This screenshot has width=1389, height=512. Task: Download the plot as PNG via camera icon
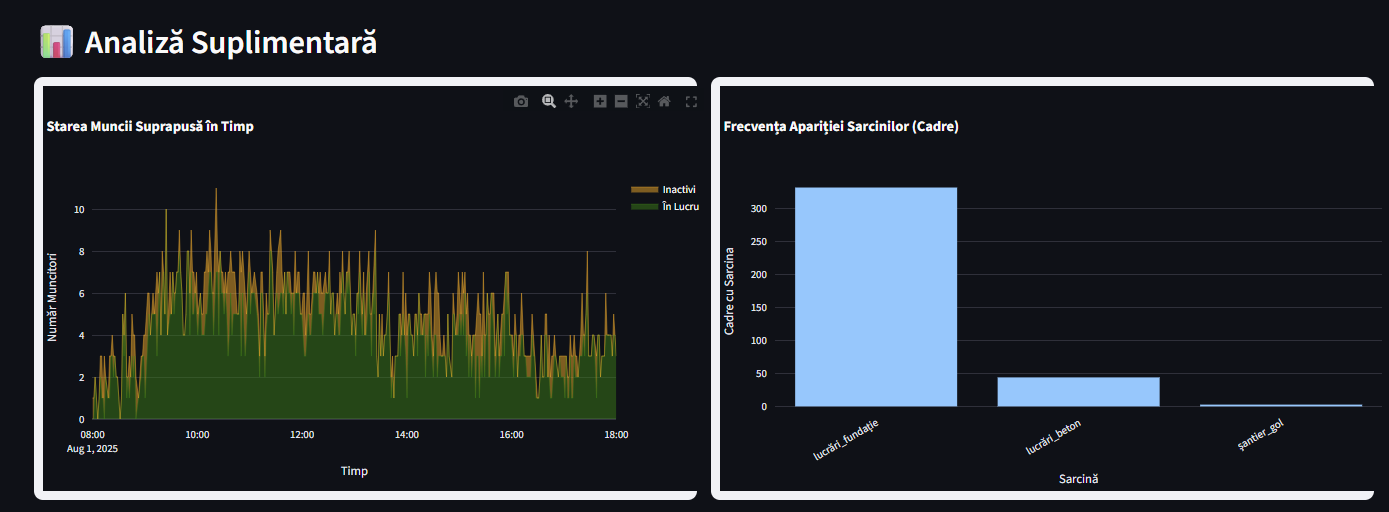pos(521,101)
